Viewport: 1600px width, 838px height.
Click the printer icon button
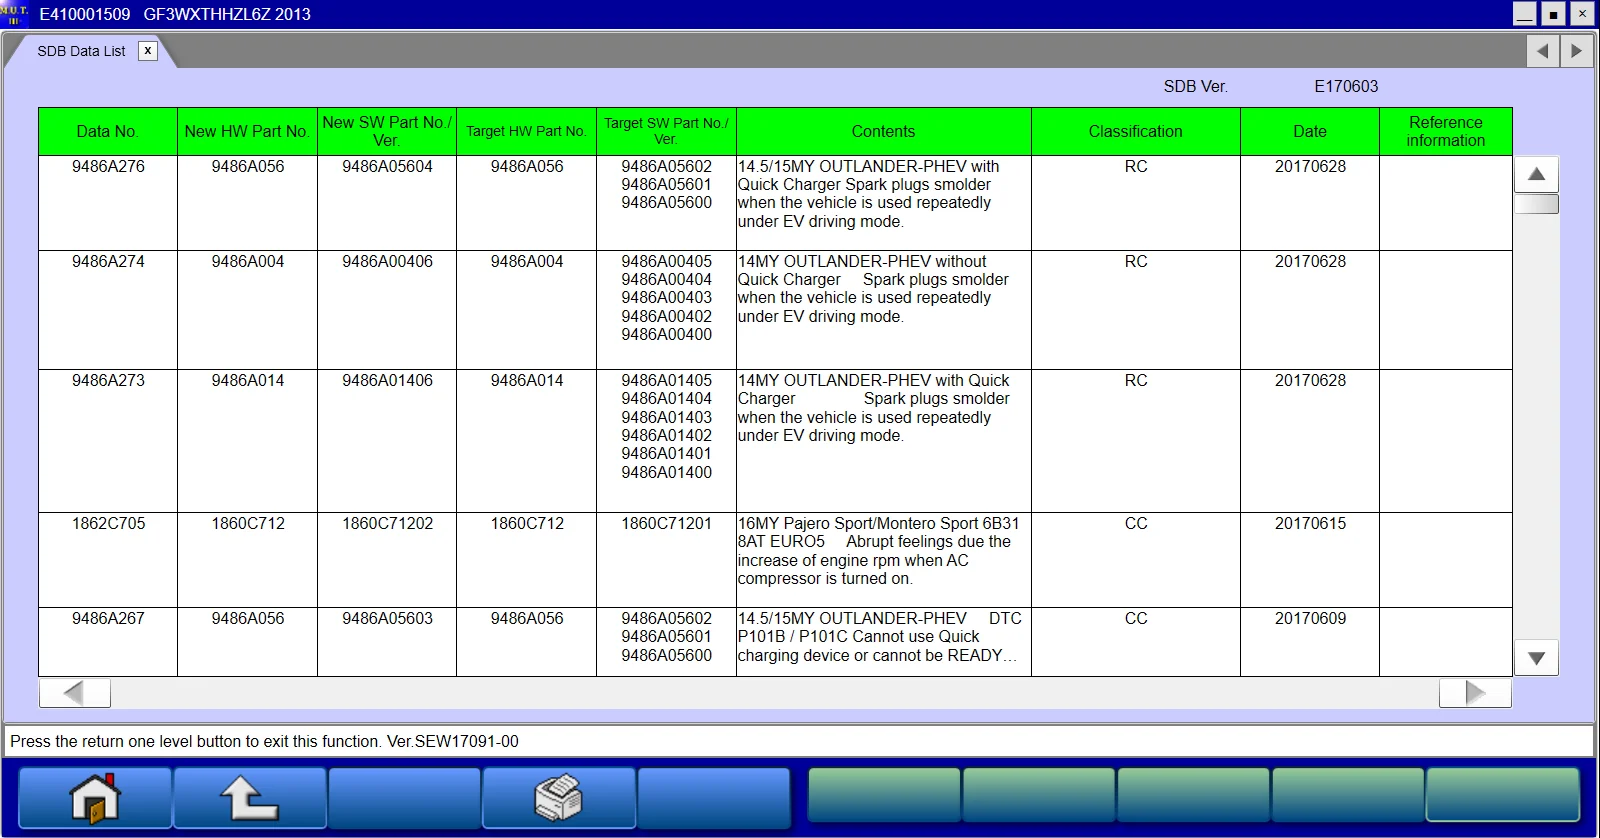click(x=558, y=798)
